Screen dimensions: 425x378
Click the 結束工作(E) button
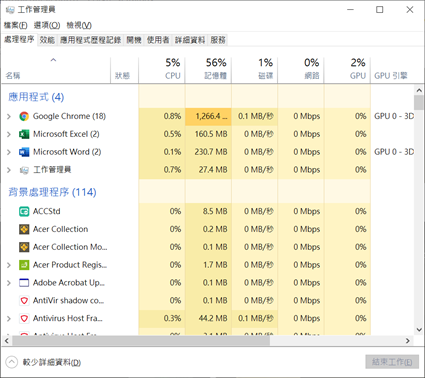392,362
